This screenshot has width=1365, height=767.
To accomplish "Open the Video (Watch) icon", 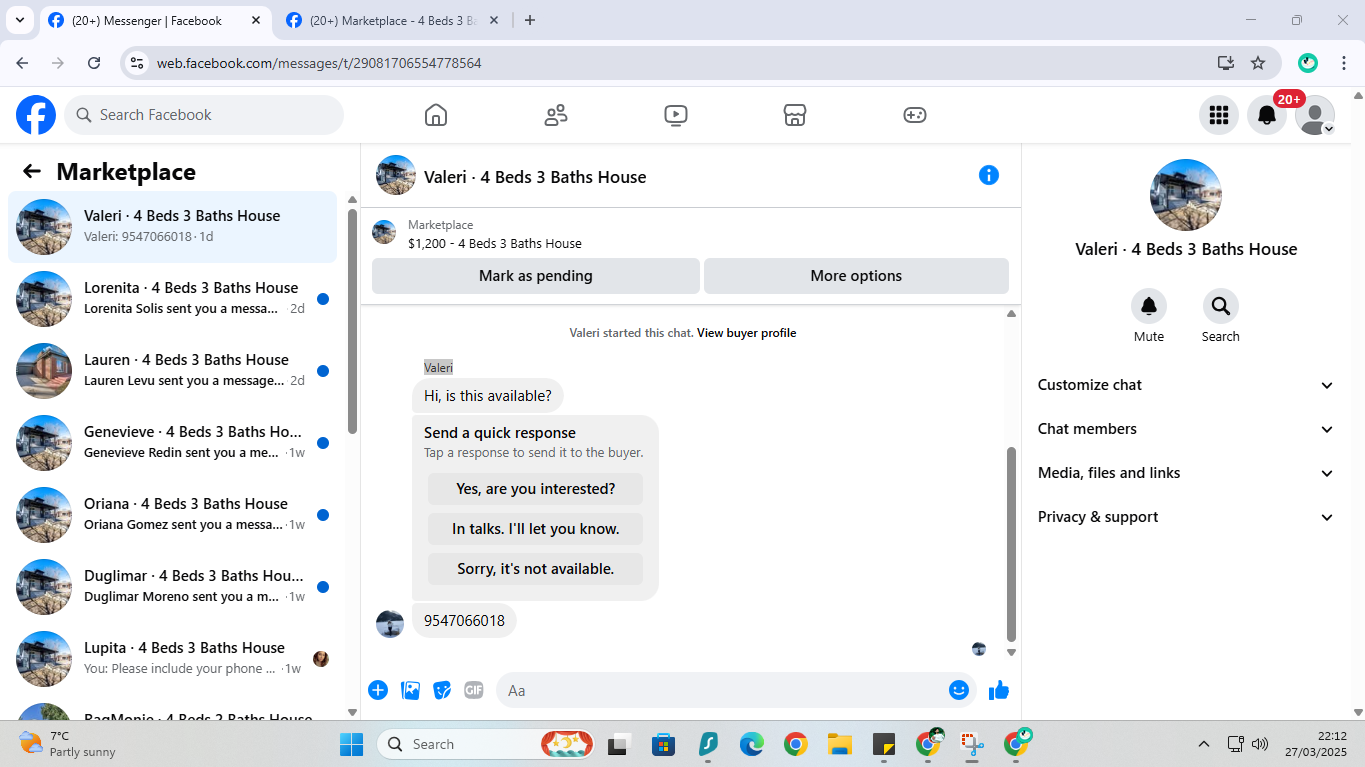I will 676,115.
